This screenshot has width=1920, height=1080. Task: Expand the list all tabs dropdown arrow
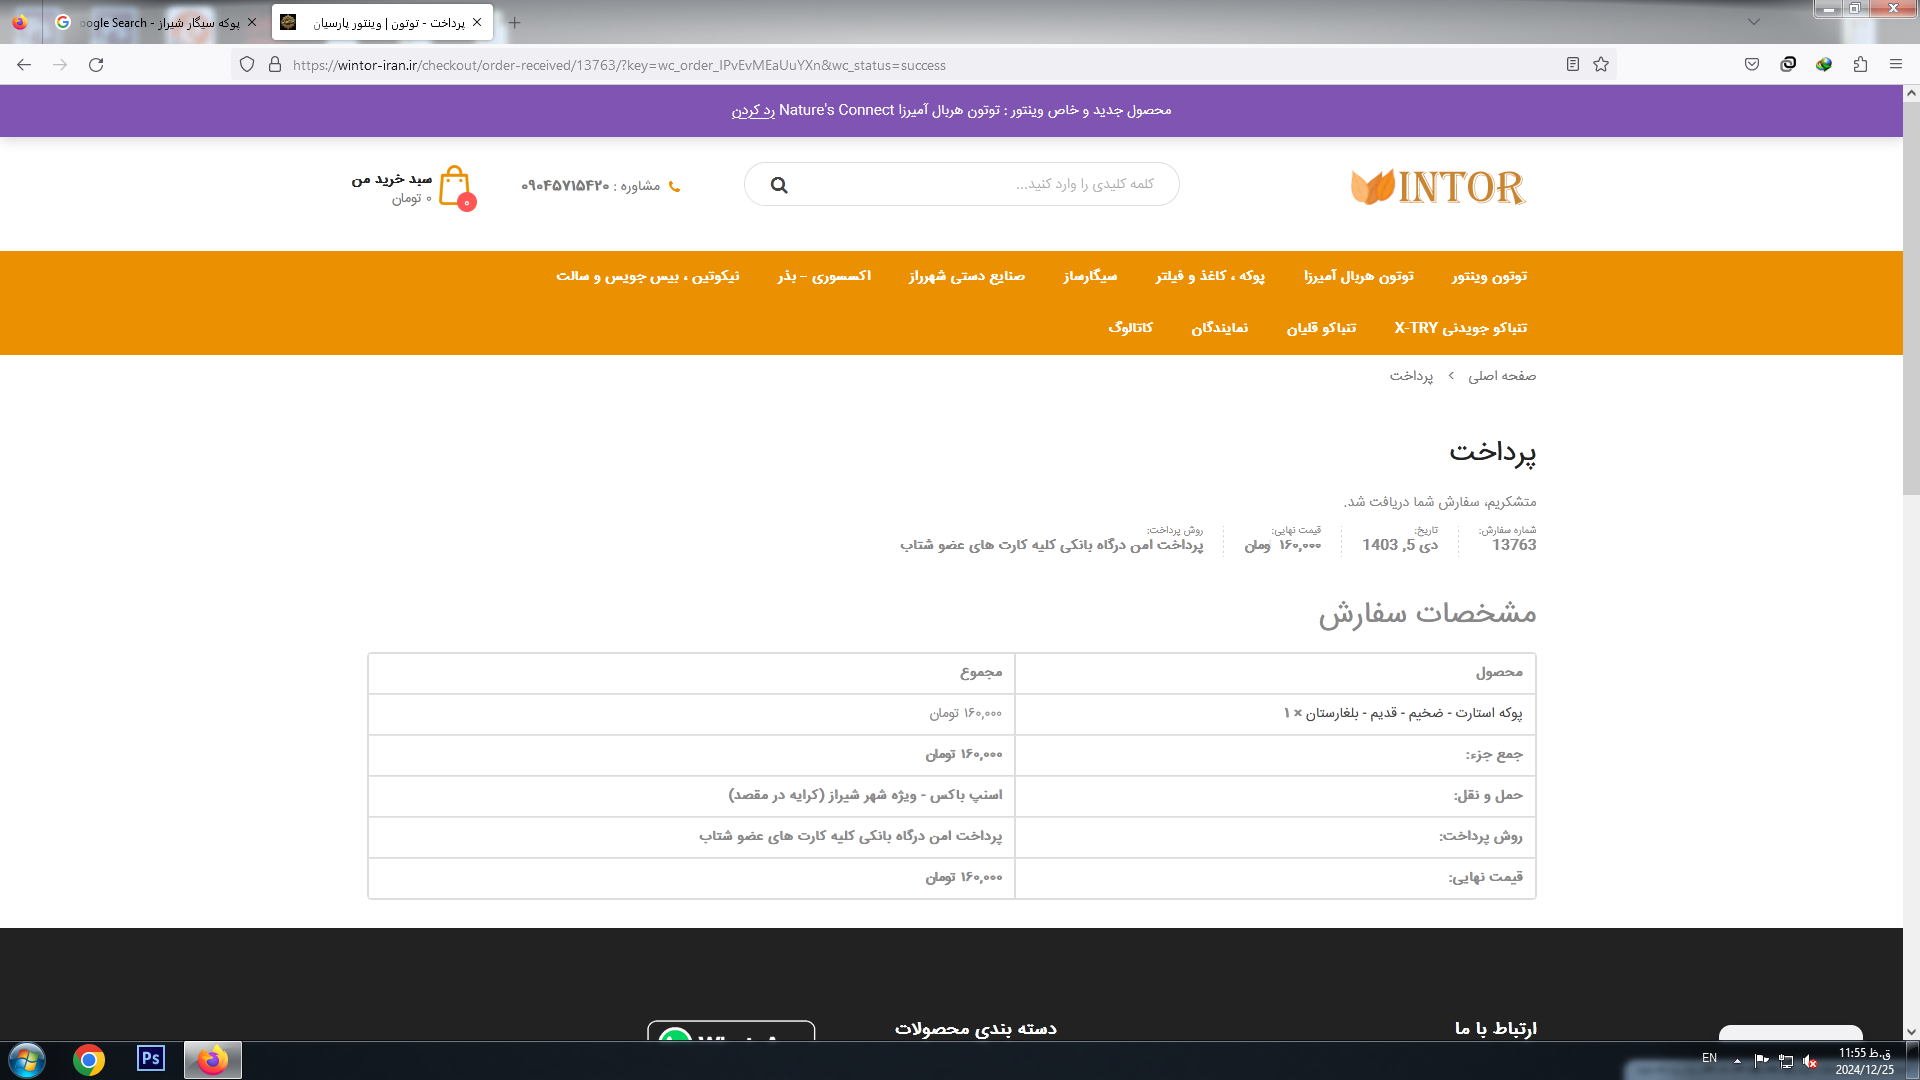(x=1753, y=22)
